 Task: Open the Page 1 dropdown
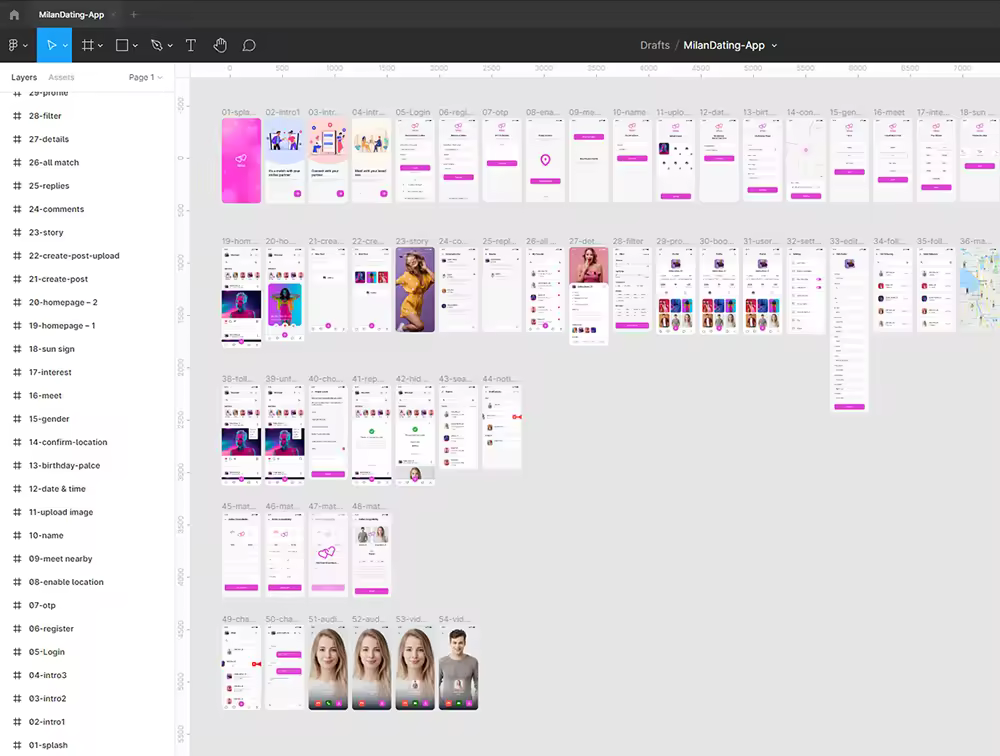pyautogui.click(x=145, y=77)
